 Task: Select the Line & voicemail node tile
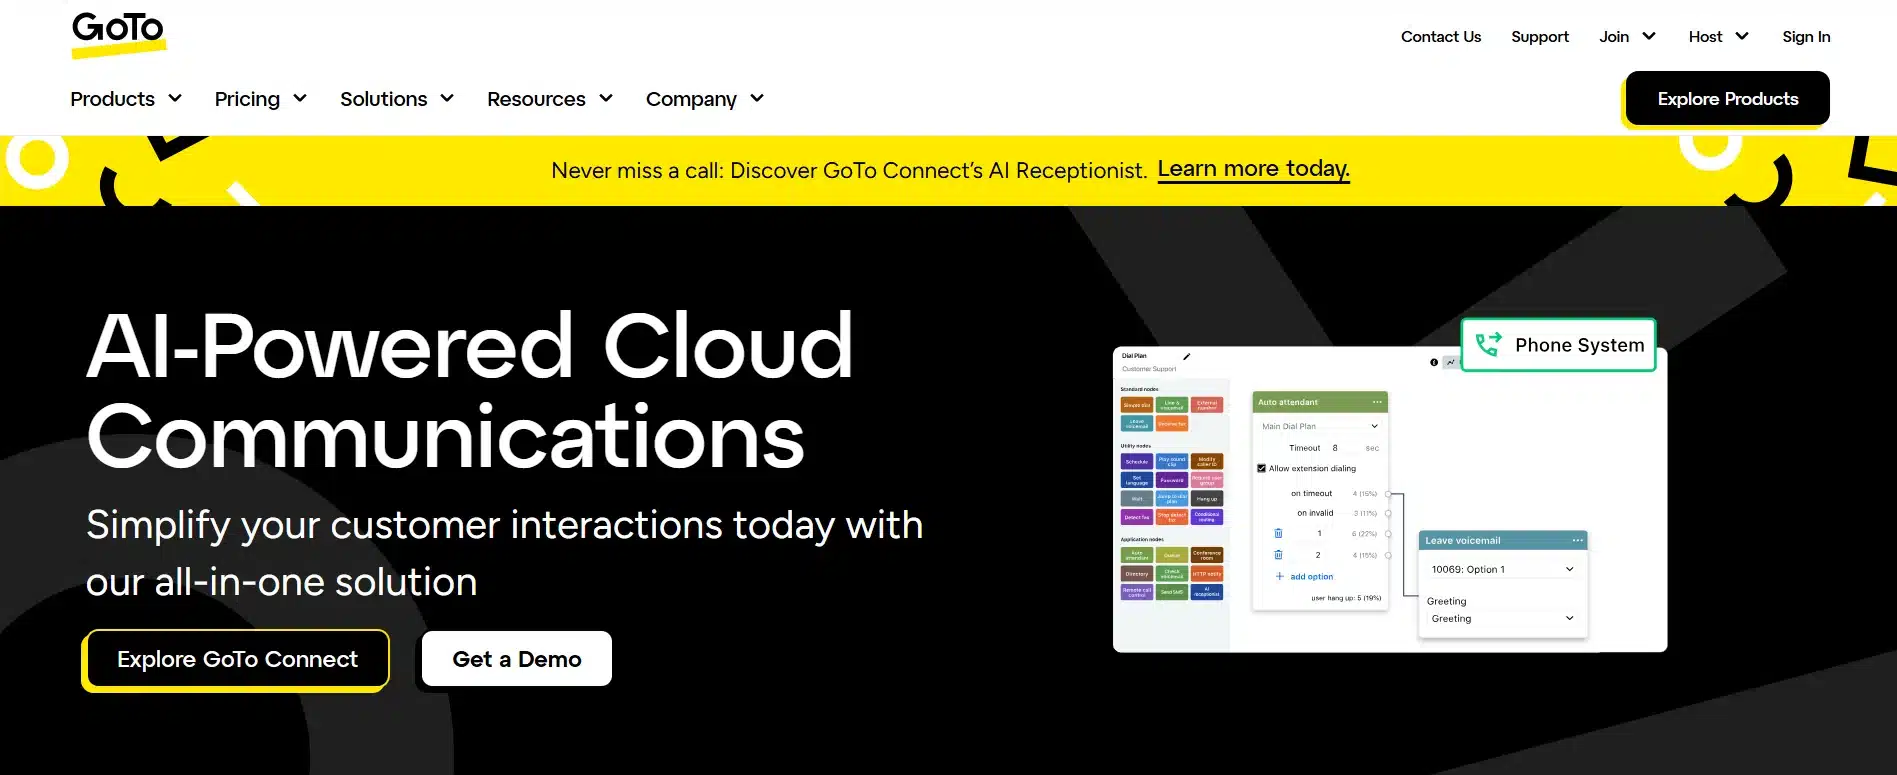(1172, 405)
